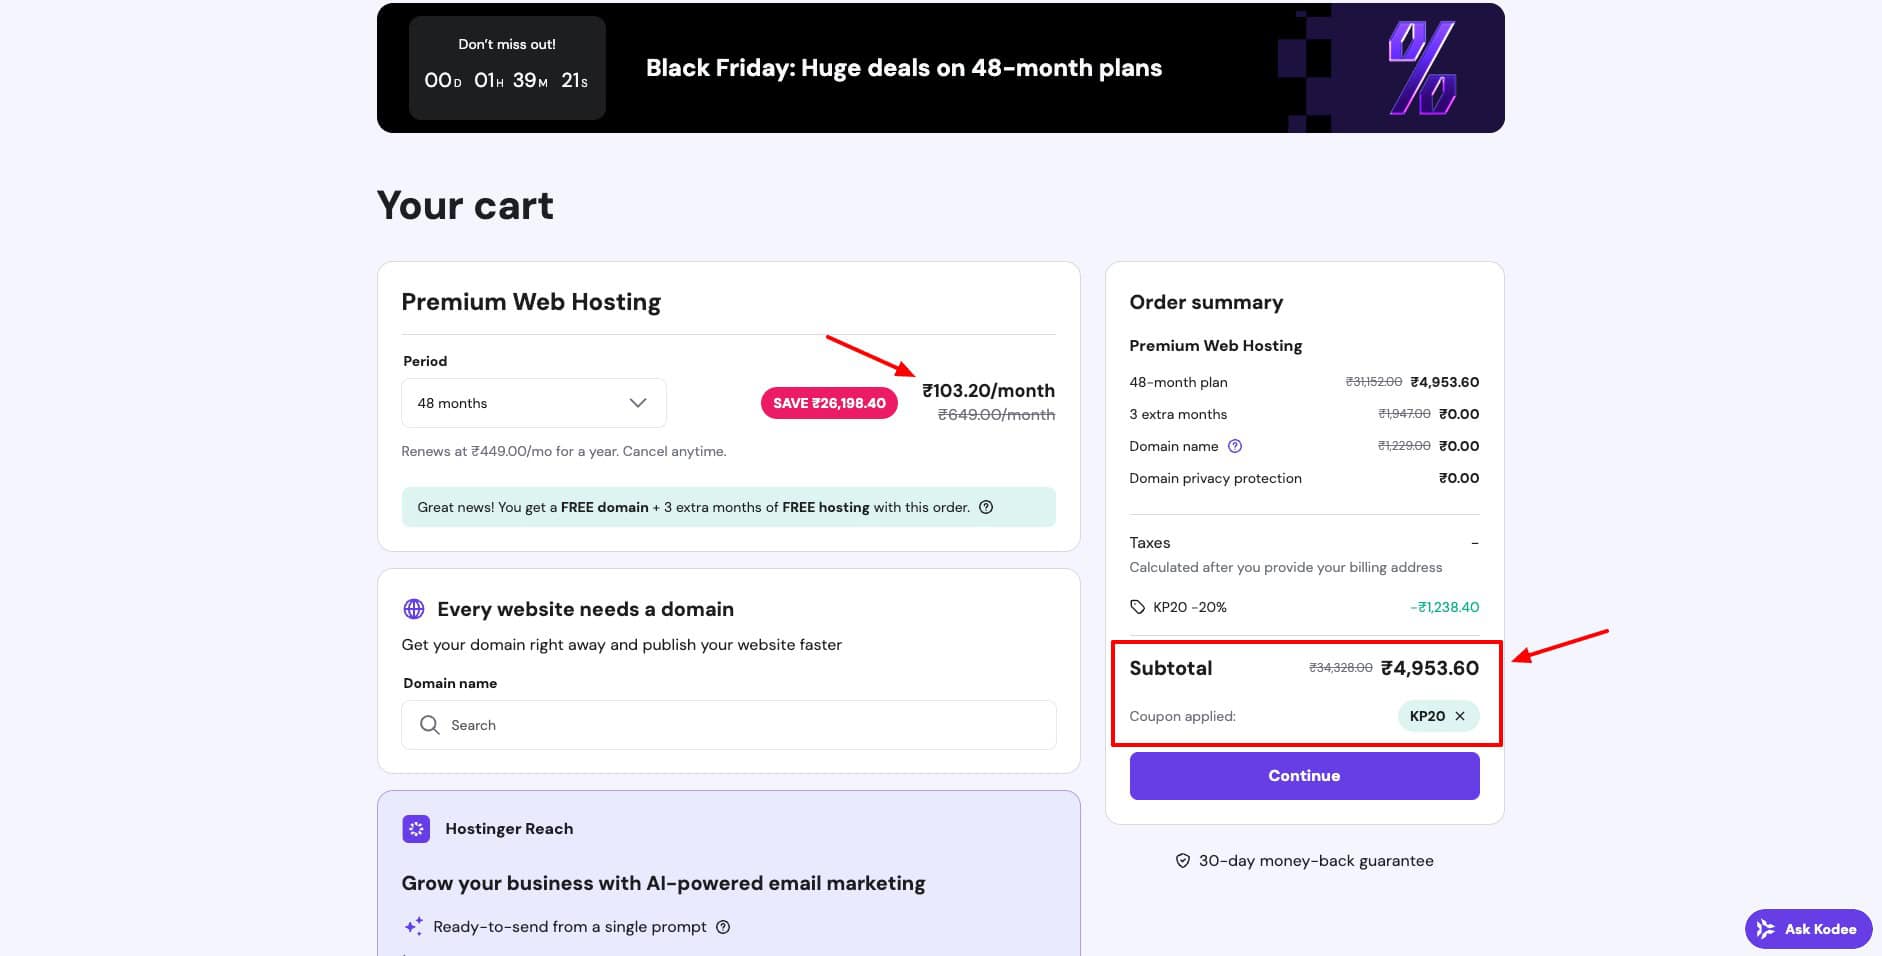The height and width of the screenshot is (956, 1882).
Task: Click the globe icon beside the domain heading
Action: coord(414,609)
